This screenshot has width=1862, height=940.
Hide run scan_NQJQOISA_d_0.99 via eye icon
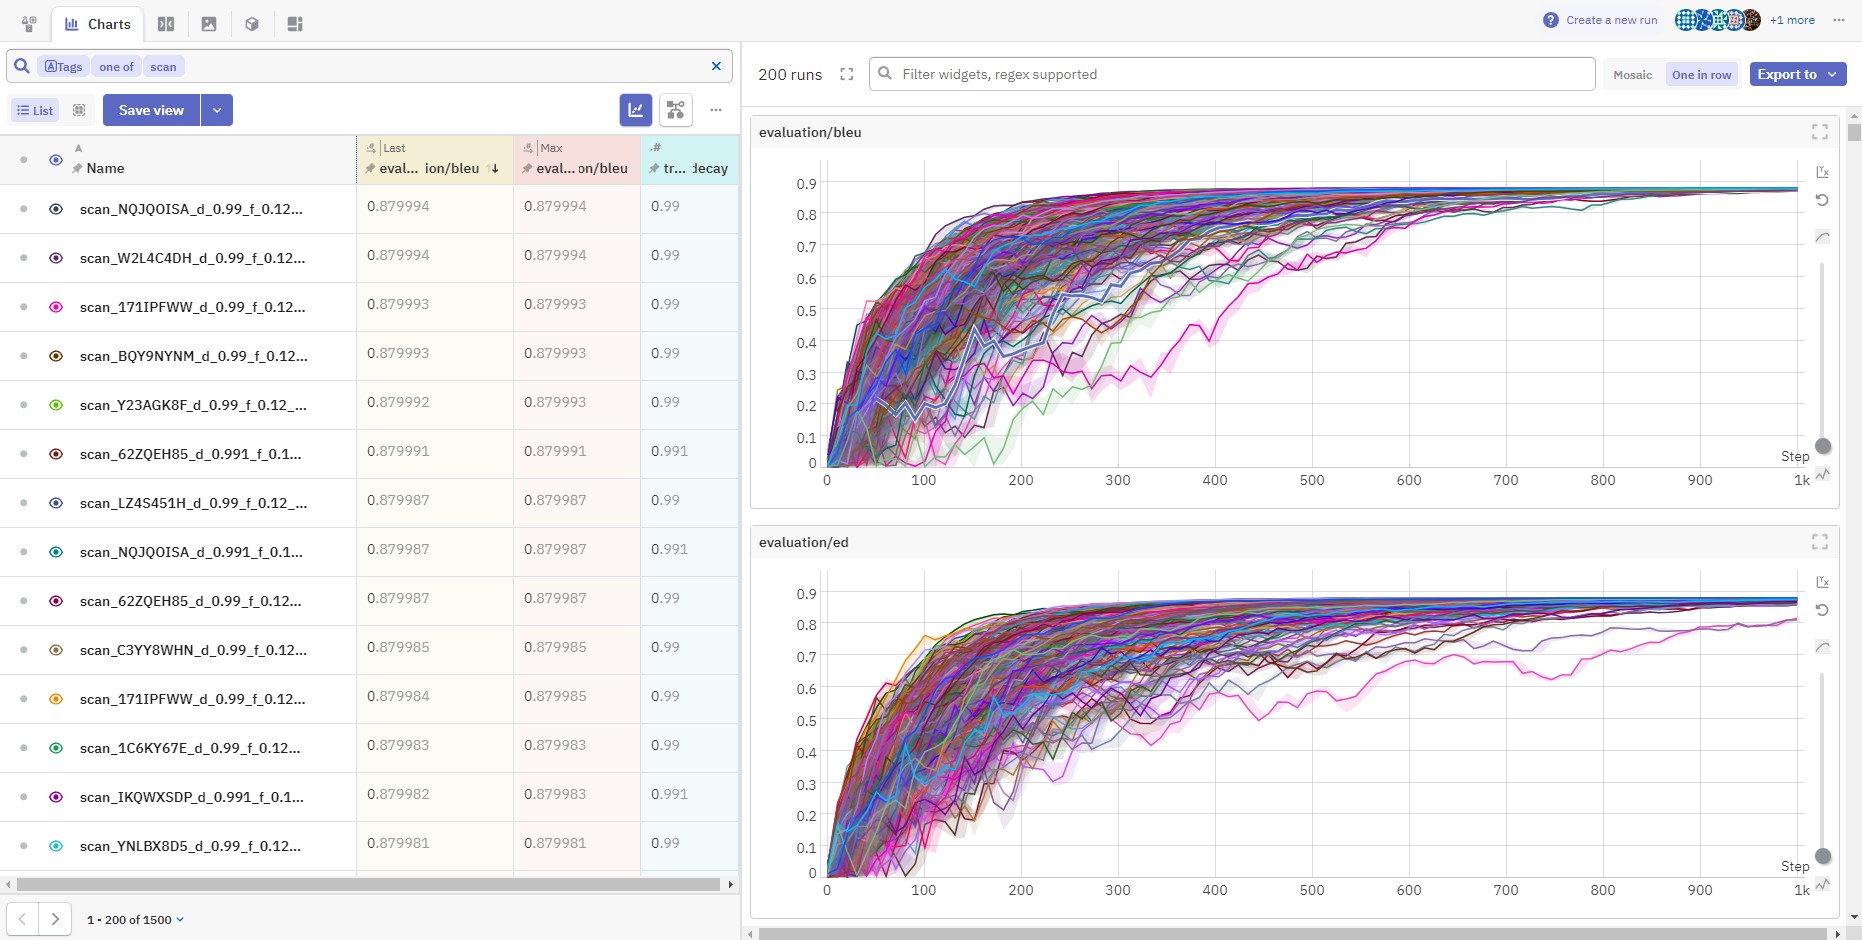click(x=56, y=209)
